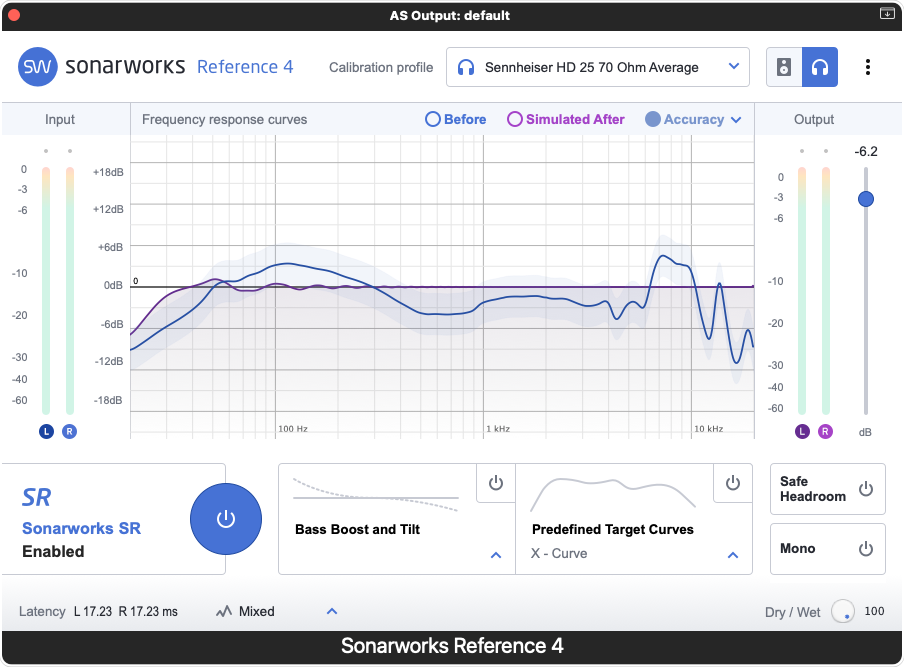
Task: Click the Calibration profile label
Action: pyautogui.click(x=381, y=67)
